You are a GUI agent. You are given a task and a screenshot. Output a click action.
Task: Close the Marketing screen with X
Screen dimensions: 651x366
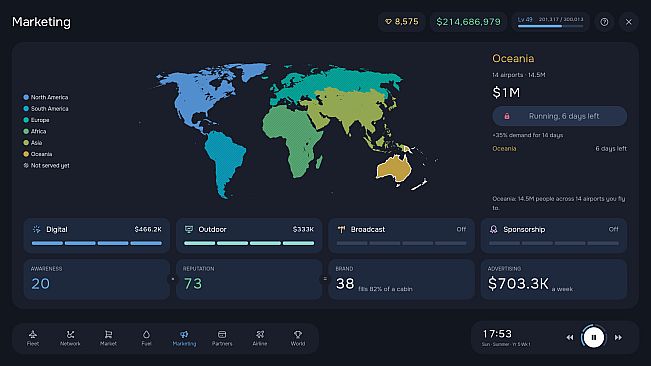pyautogui.click(x=629, y=22)
